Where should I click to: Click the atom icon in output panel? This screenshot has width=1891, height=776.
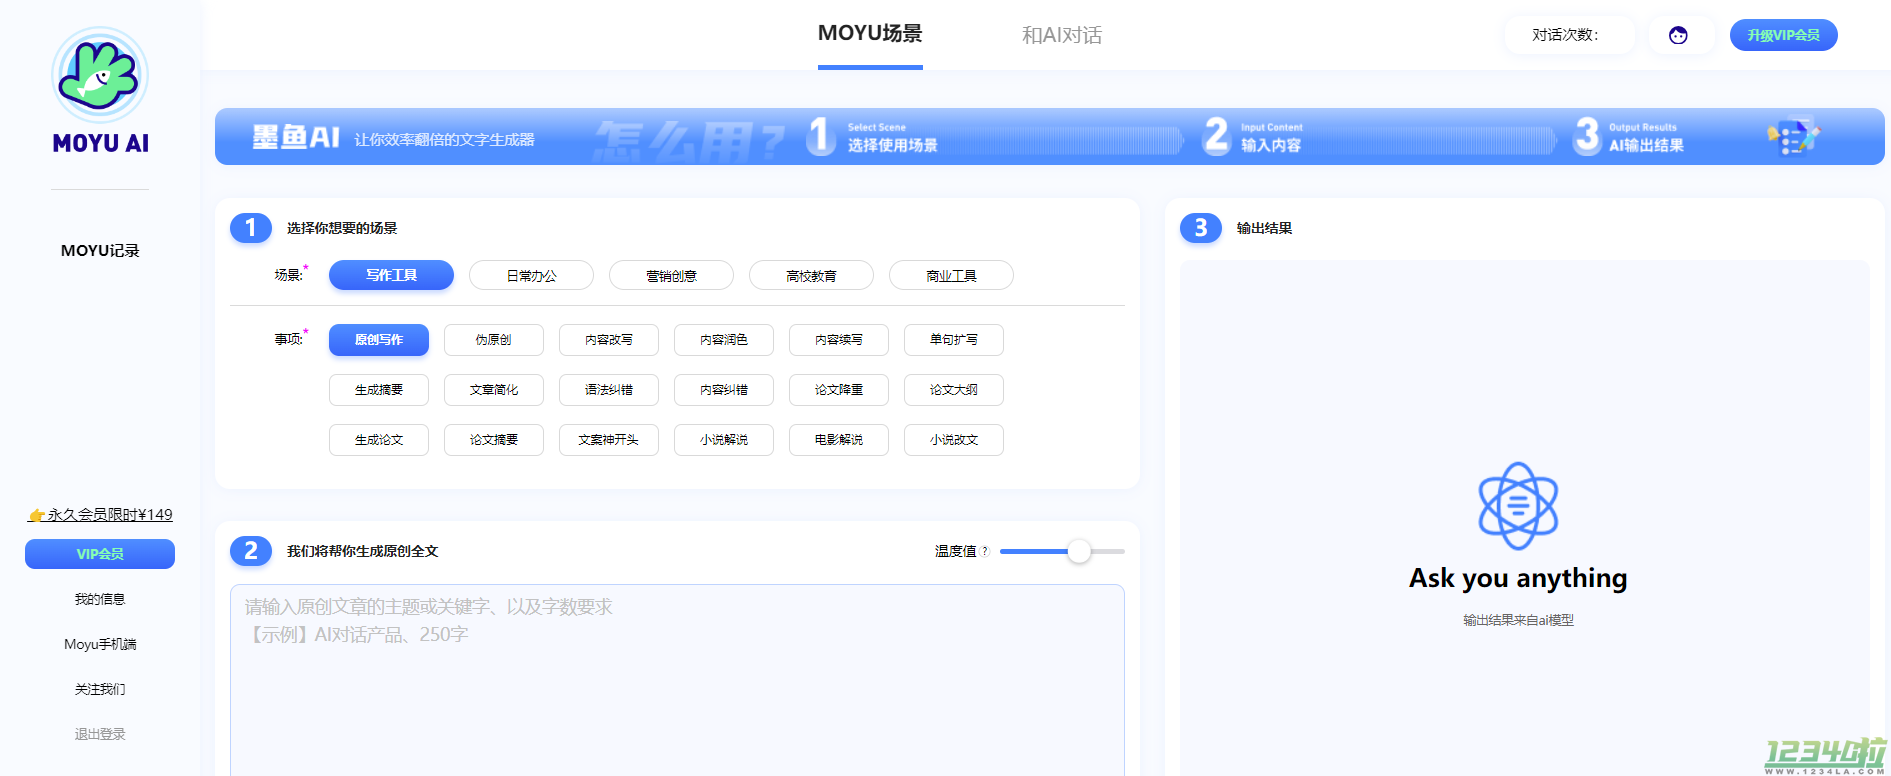(1518, 506)
